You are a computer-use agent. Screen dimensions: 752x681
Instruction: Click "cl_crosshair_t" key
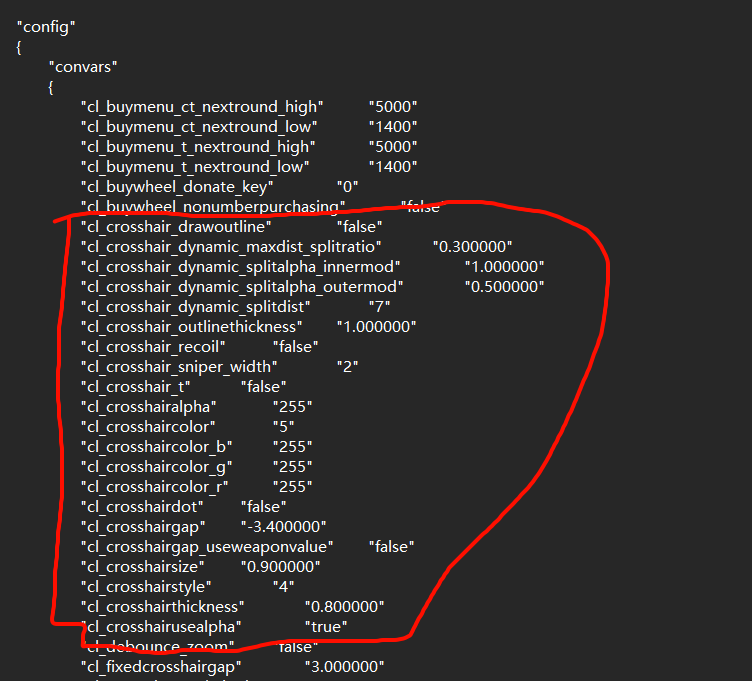[x=136, y=387]
